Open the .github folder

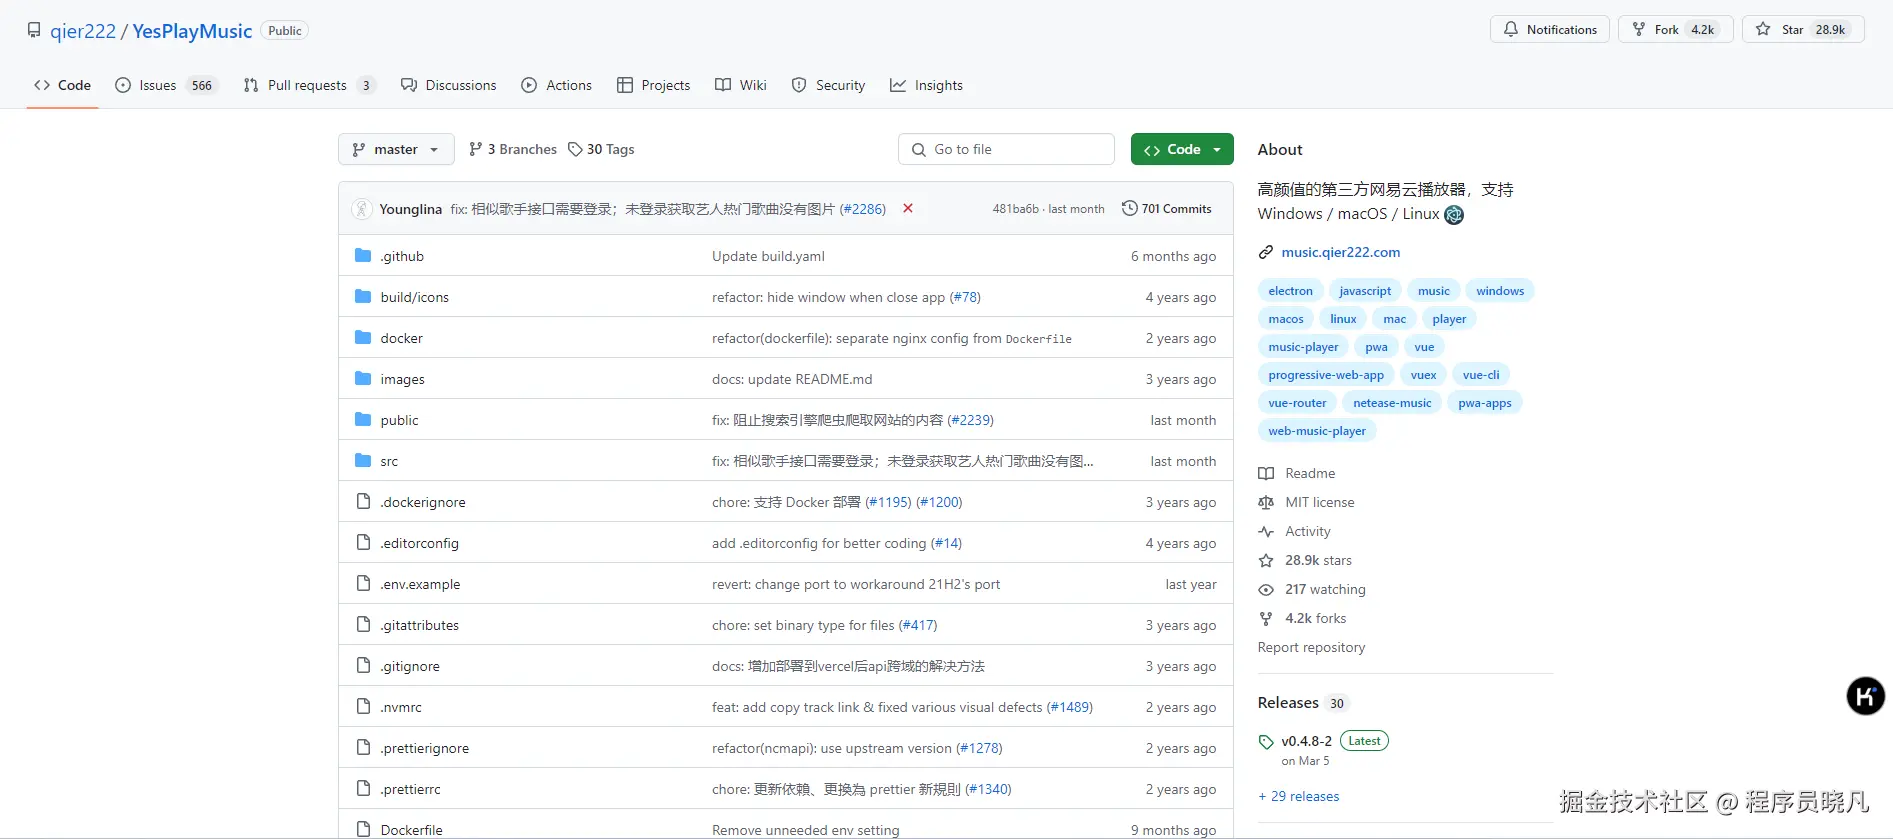click(402, 256)
